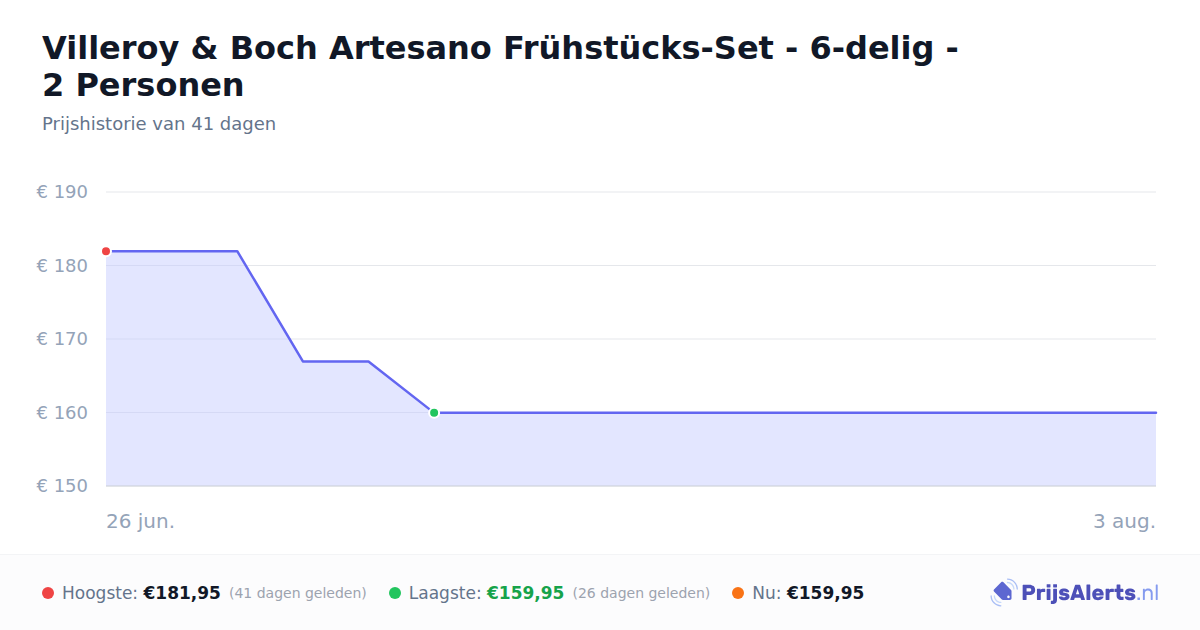The width and height of the screenshot is (1200, 630).
Task: Click the € 150 y-axis label
Action: tap(62, 486)
